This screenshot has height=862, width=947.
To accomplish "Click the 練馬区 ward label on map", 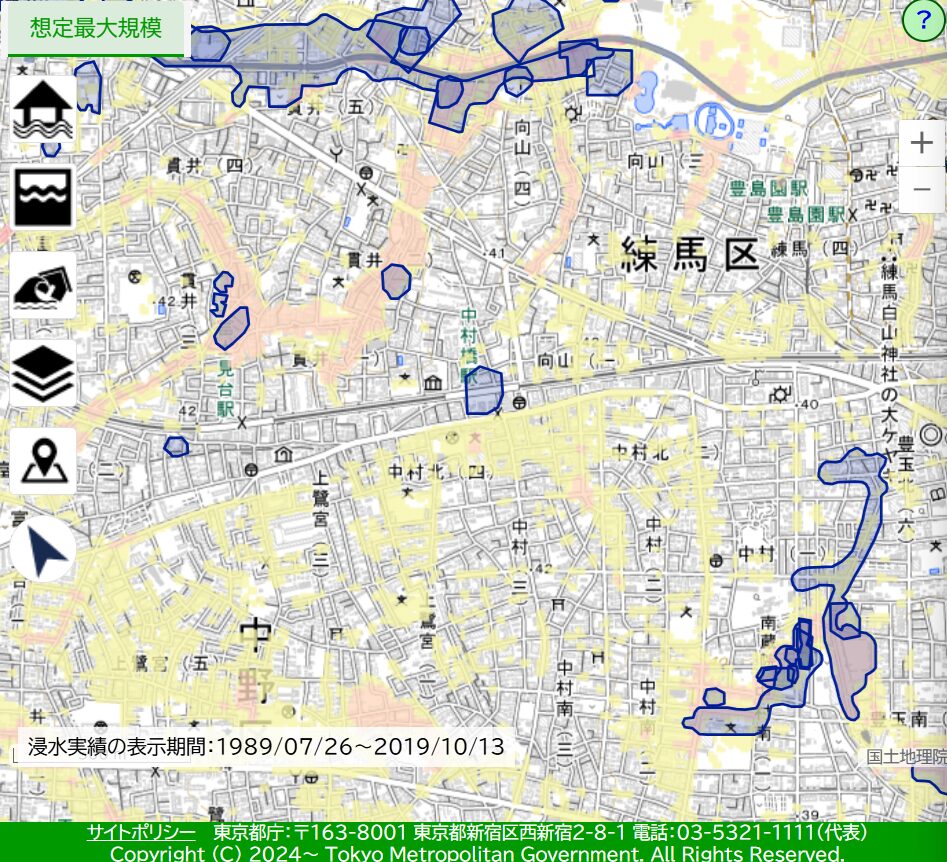I will pyautogui.click(x=690, y=256).
